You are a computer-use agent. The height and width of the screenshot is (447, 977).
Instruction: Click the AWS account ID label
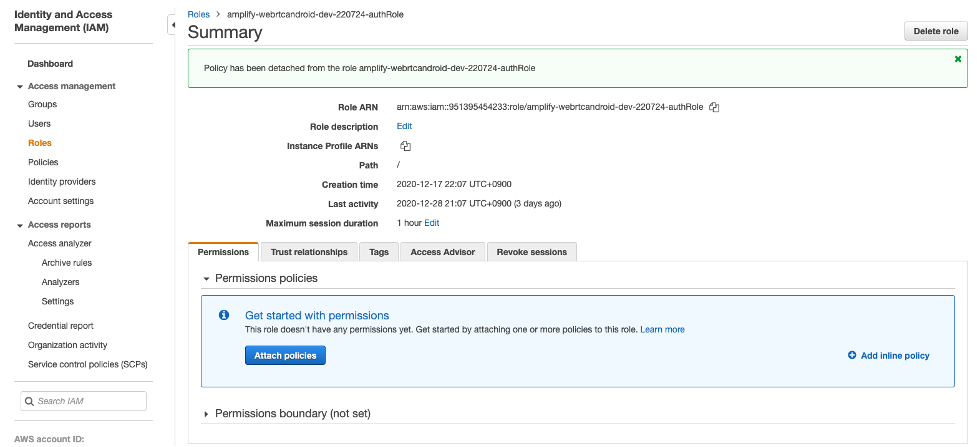pos(49,439)
